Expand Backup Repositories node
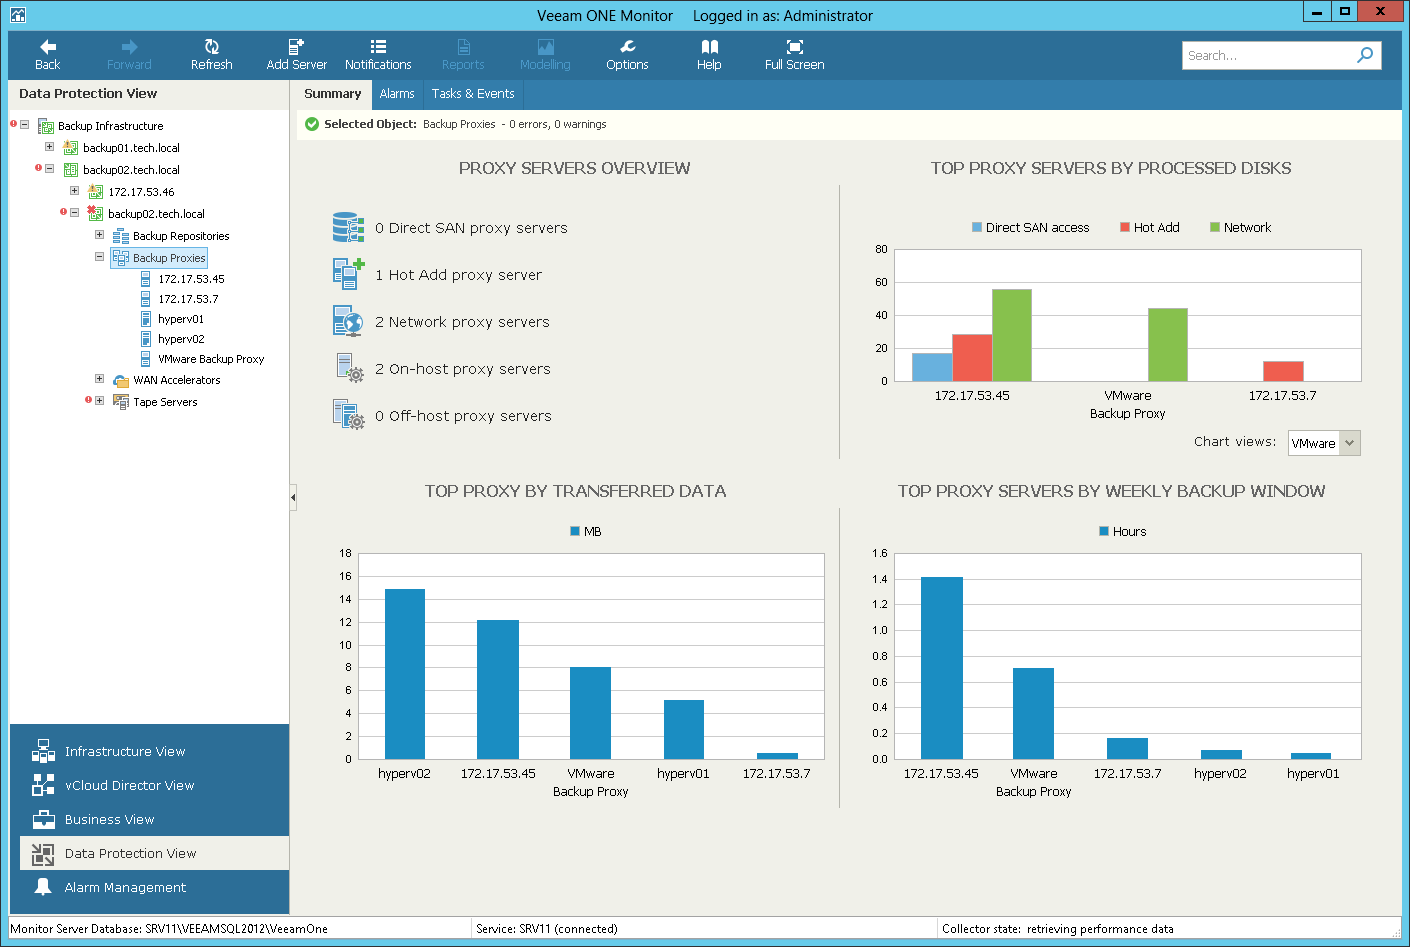This screenshot has height=947, width=1410. pyautogui.click(x=99, y=235)
